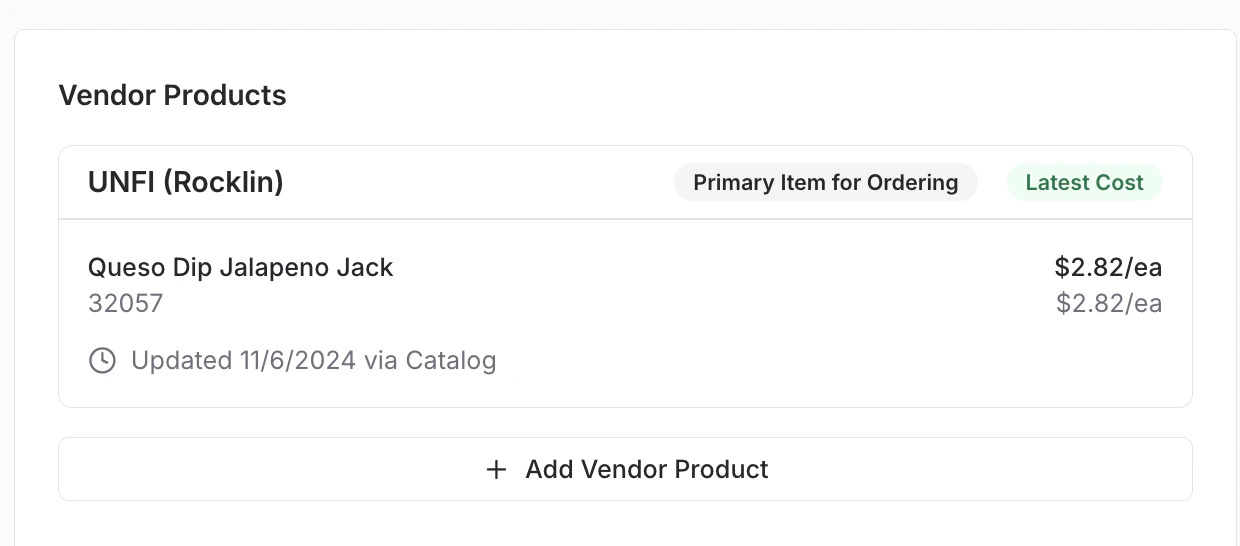
Task: Click the word Cost in the green badge
Action: [1122, 183]
